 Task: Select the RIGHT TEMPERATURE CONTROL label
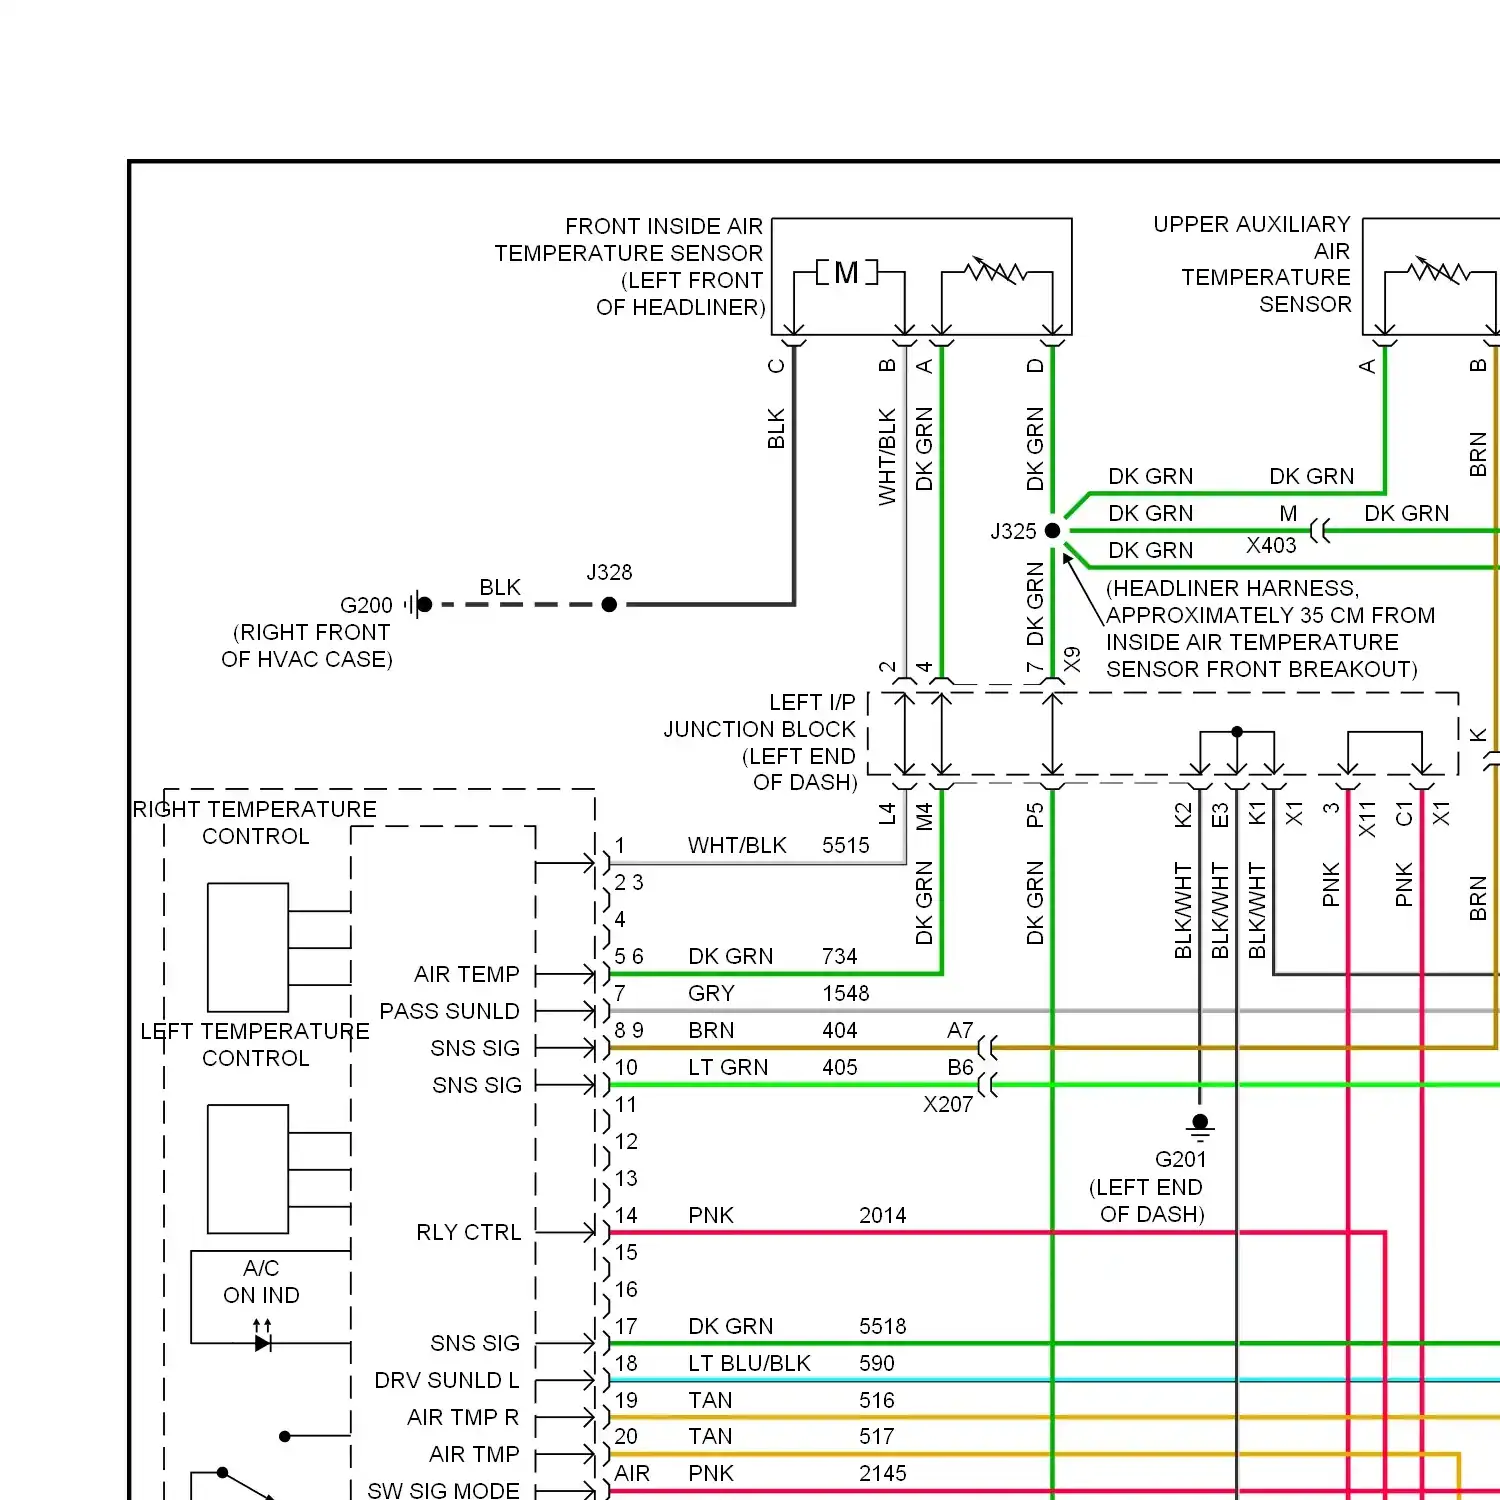click(x=254, y=823)
